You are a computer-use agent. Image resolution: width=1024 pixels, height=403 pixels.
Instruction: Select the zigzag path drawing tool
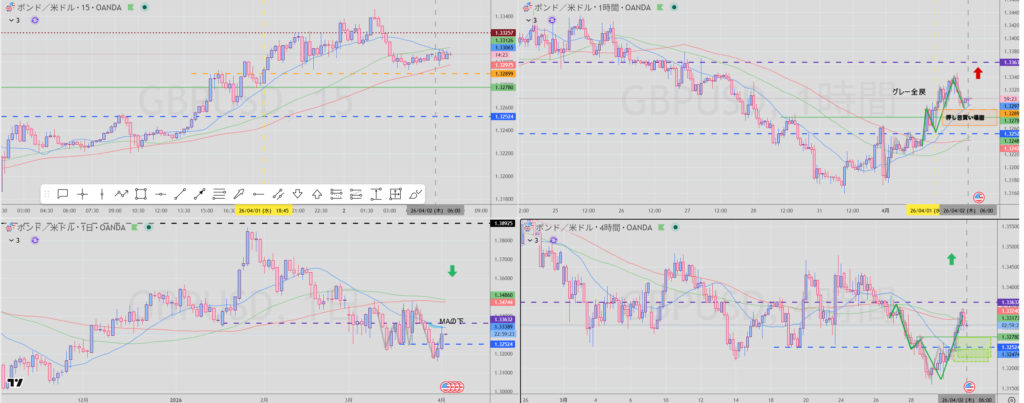(x=121, y=193)
